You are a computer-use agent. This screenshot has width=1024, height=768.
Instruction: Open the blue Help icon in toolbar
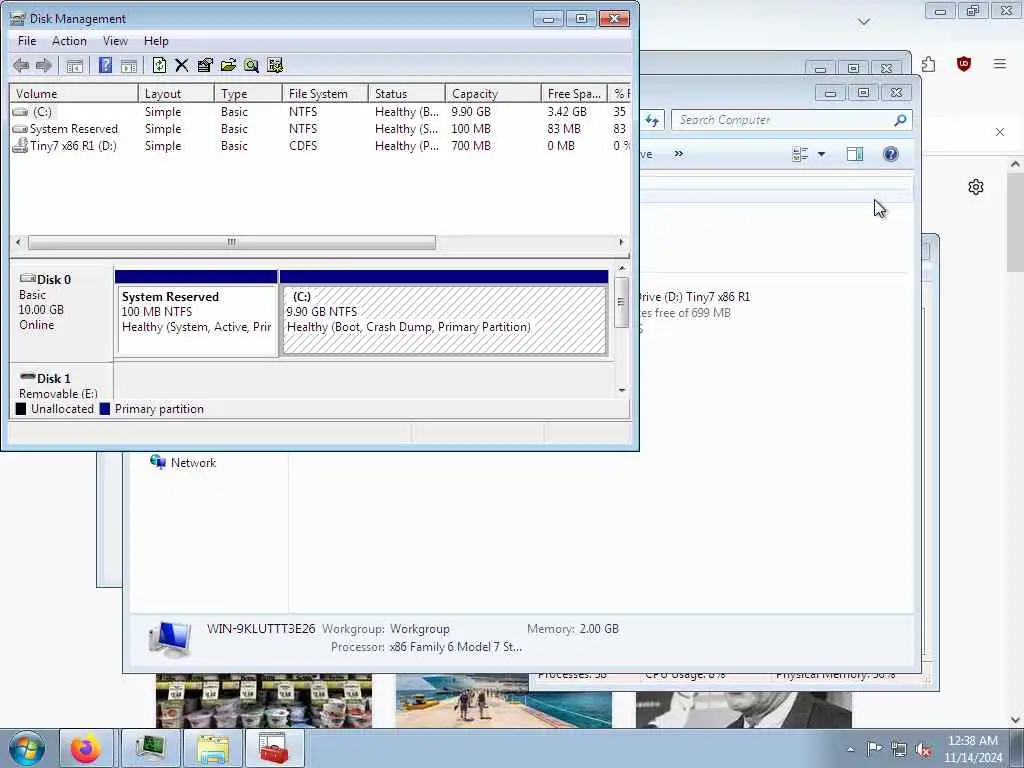[x=105, y=65]
